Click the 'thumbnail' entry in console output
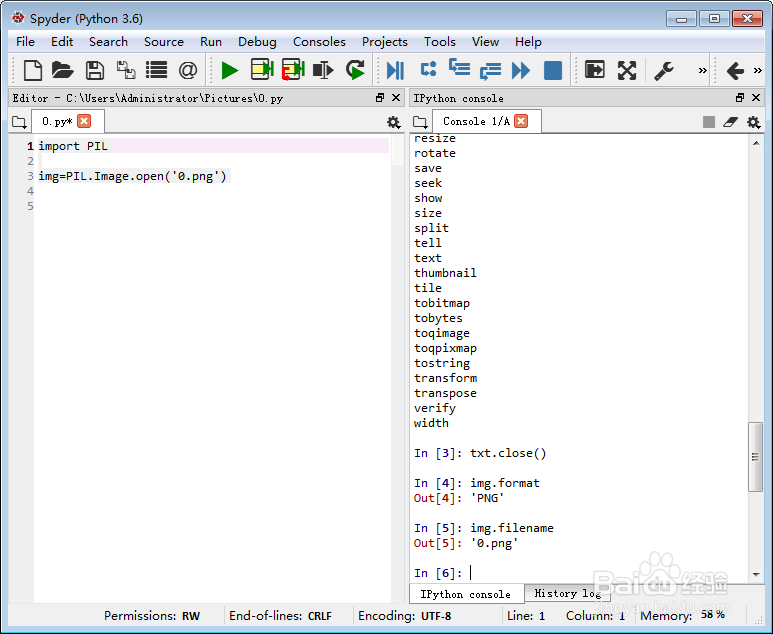773x634 pixels. pos(445,273)
